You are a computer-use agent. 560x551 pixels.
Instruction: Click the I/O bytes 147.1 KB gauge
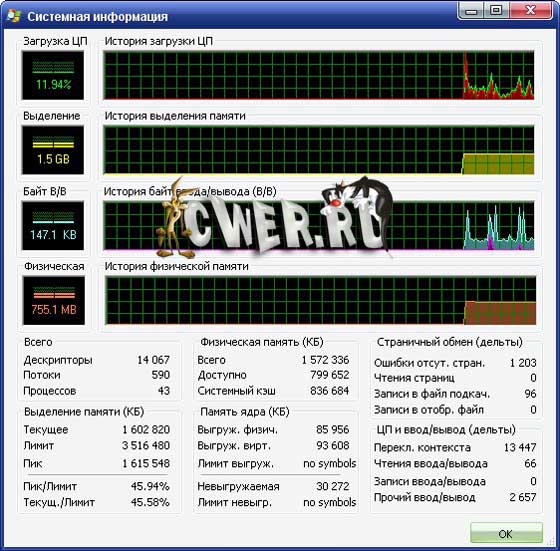coord(53,226)
